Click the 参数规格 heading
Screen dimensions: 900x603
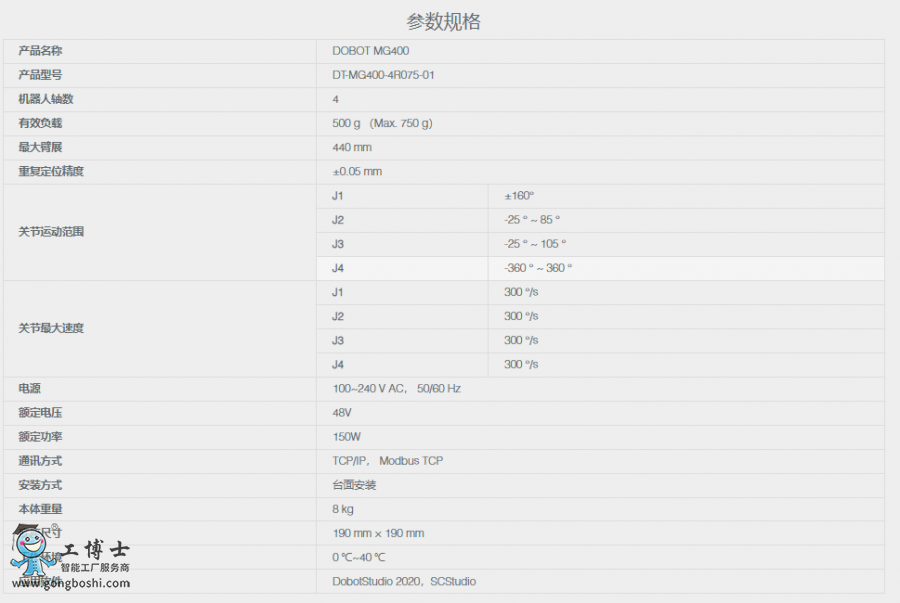tap(443, 22)
